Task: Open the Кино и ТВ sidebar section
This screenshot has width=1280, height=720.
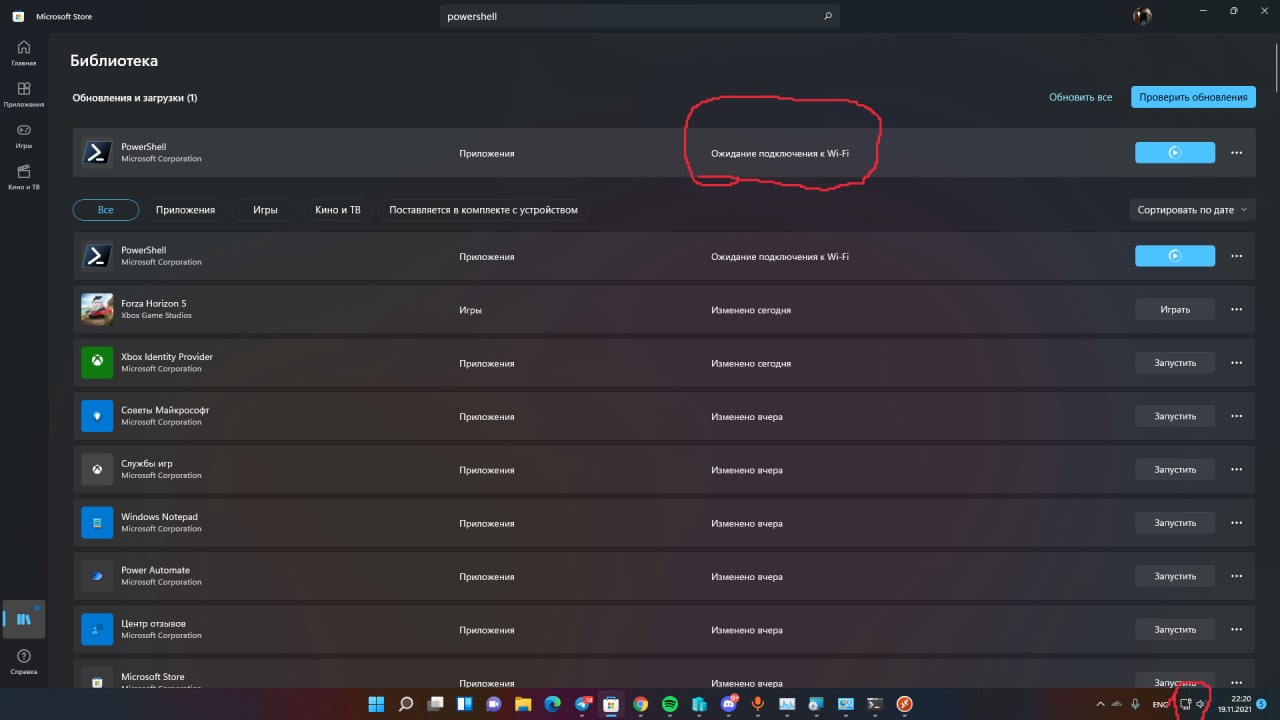Action: pyautogui.click(x=24, y=177)
